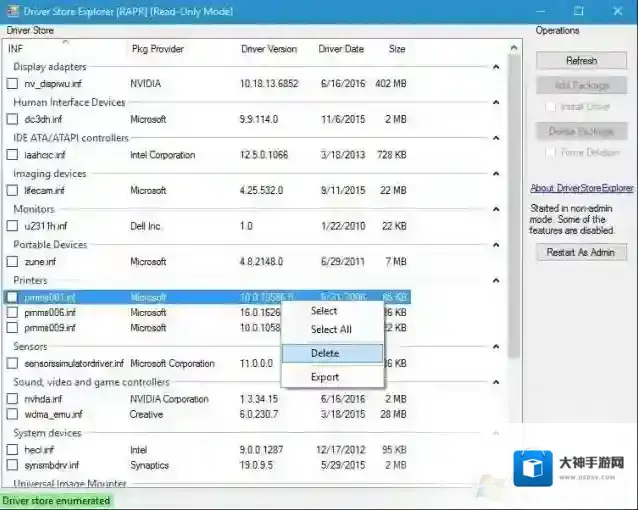Choose Delete from the context menu

[x=325, y=353]
